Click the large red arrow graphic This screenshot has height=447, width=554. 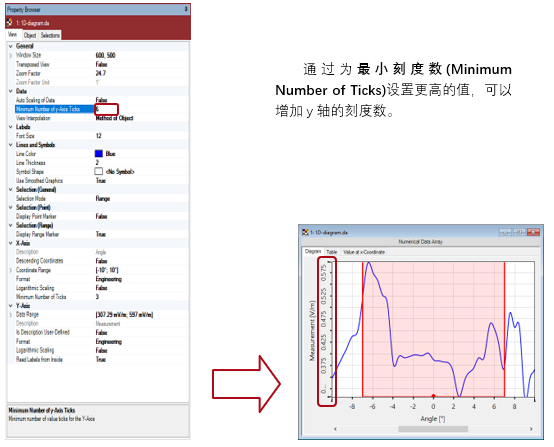coord(246,383)
